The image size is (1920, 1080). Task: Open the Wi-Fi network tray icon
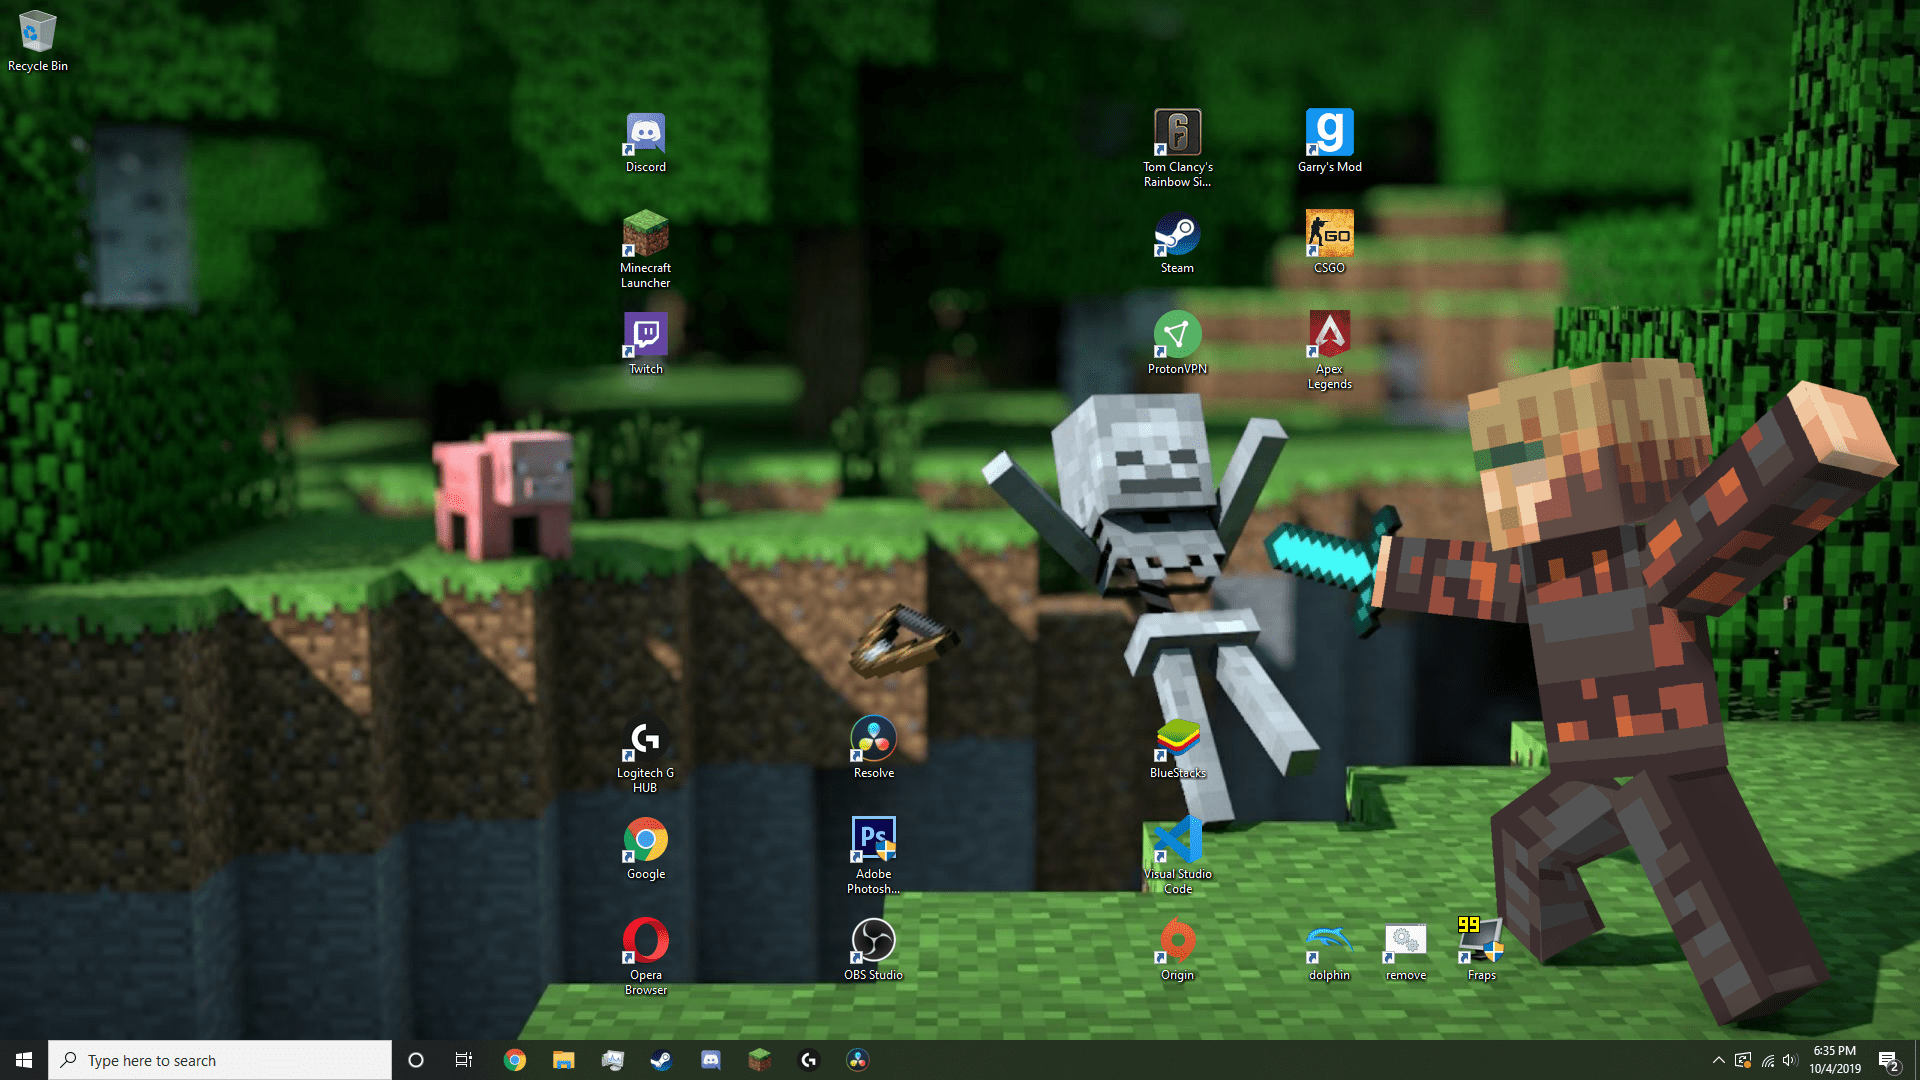1768,1060
